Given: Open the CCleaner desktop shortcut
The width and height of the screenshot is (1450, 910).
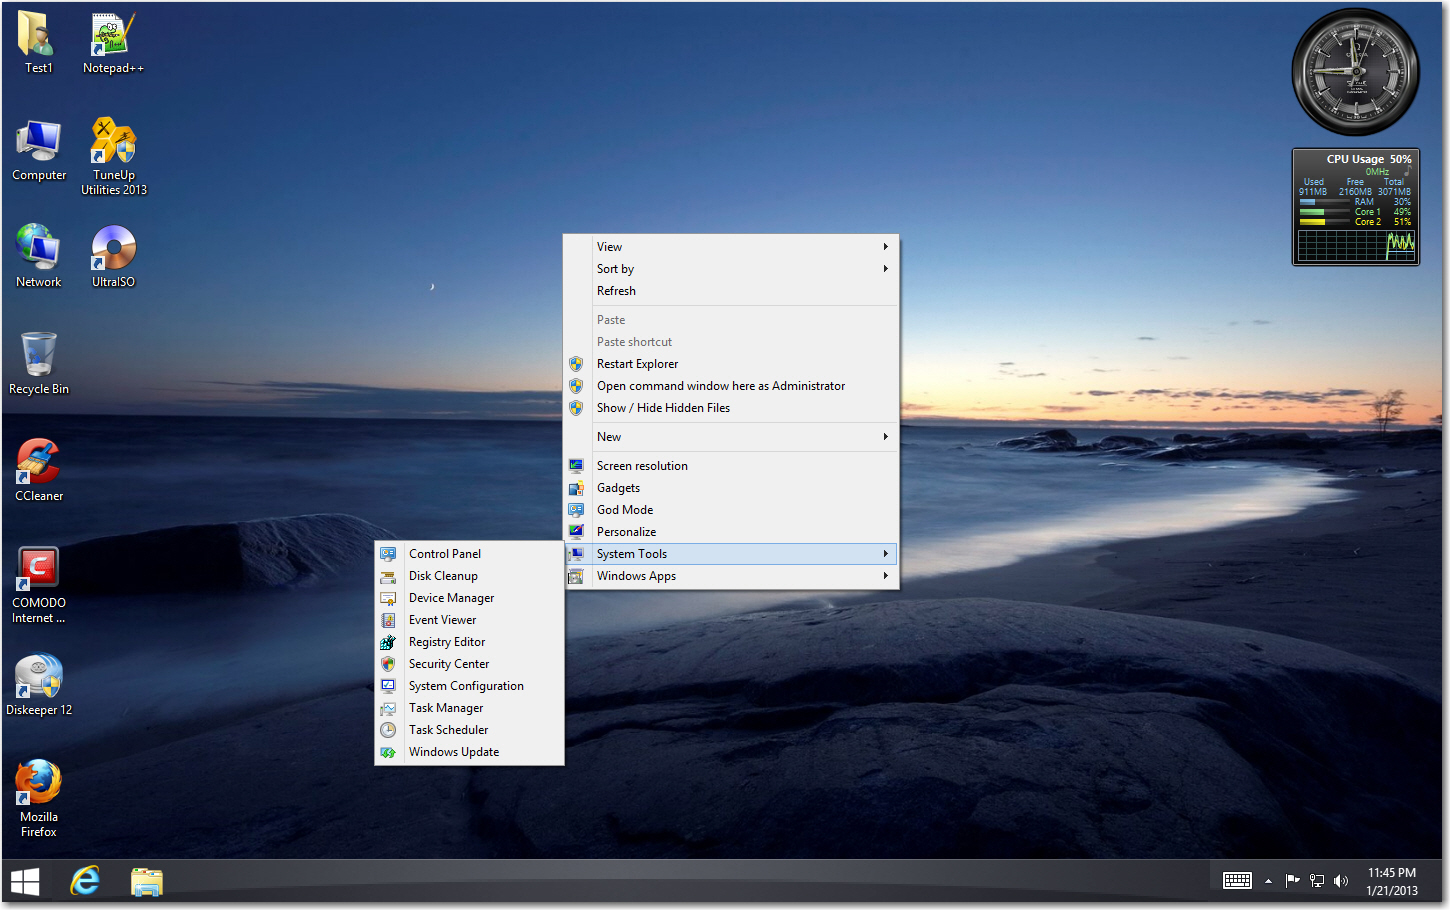Looking at the screenshot, I should (39, 469).
